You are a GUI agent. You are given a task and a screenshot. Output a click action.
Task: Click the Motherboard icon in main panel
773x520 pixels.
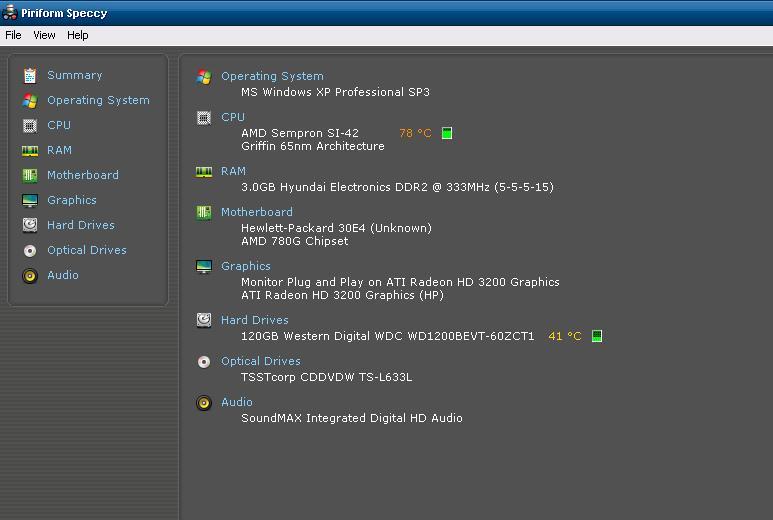204,212
